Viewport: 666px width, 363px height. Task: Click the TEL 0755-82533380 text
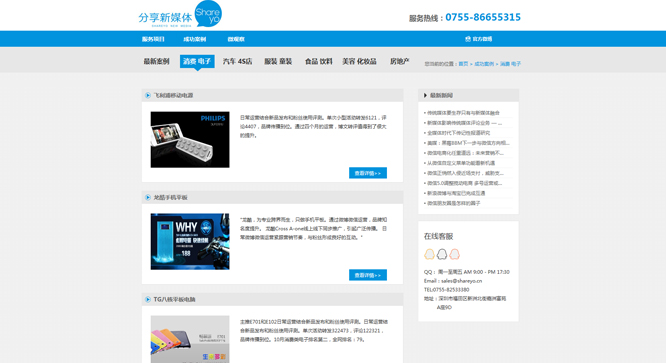tap(446, 290)
